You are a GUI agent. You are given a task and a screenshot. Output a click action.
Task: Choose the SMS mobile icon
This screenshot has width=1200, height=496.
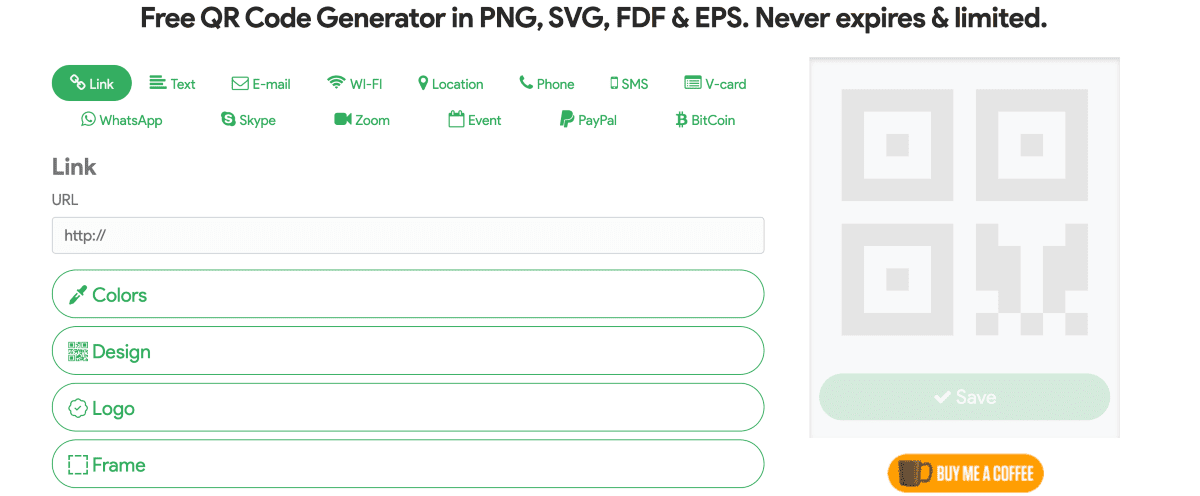(614, 84)
